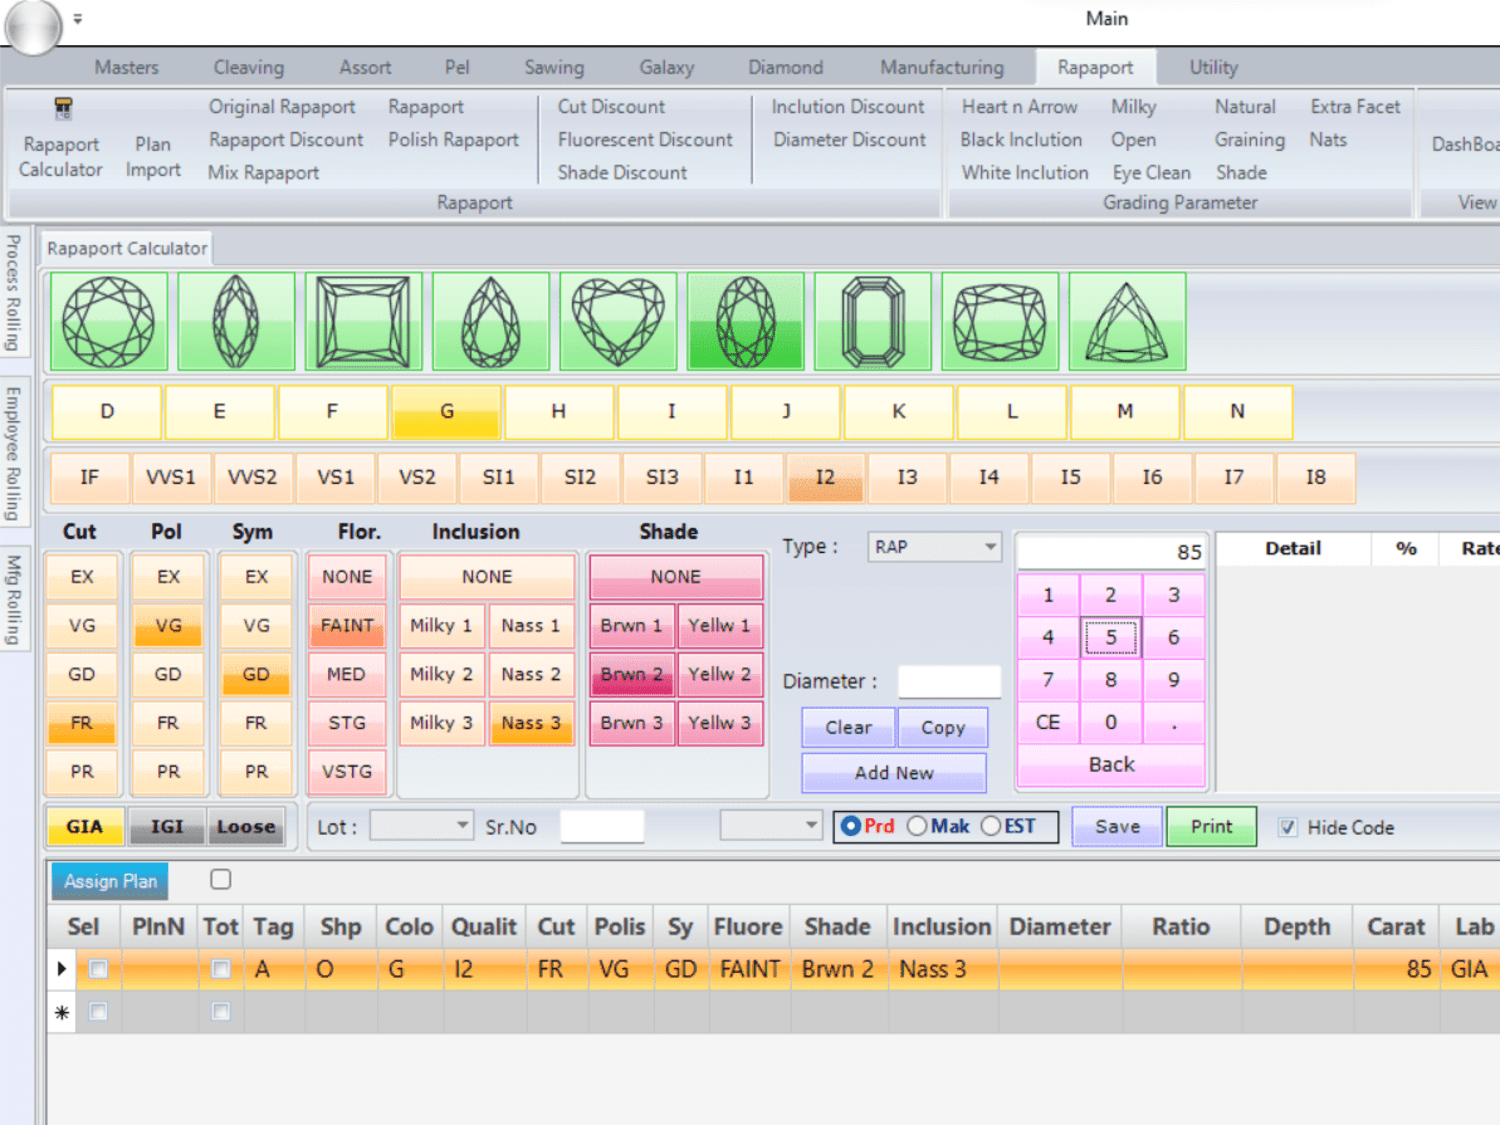Image resolution: width=1500 pixels, height=1125 pixels.
Task: Tick the checkbox beside Assign Plan
Action: [x=221, y=879]
